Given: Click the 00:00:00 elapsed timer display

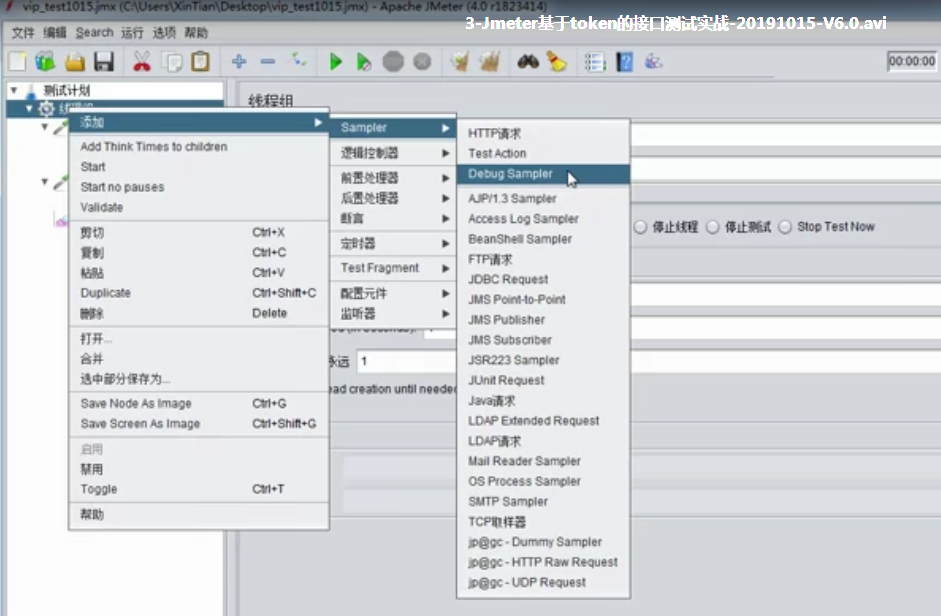Looking at the screenshot, I should click(x=911, y=61).
